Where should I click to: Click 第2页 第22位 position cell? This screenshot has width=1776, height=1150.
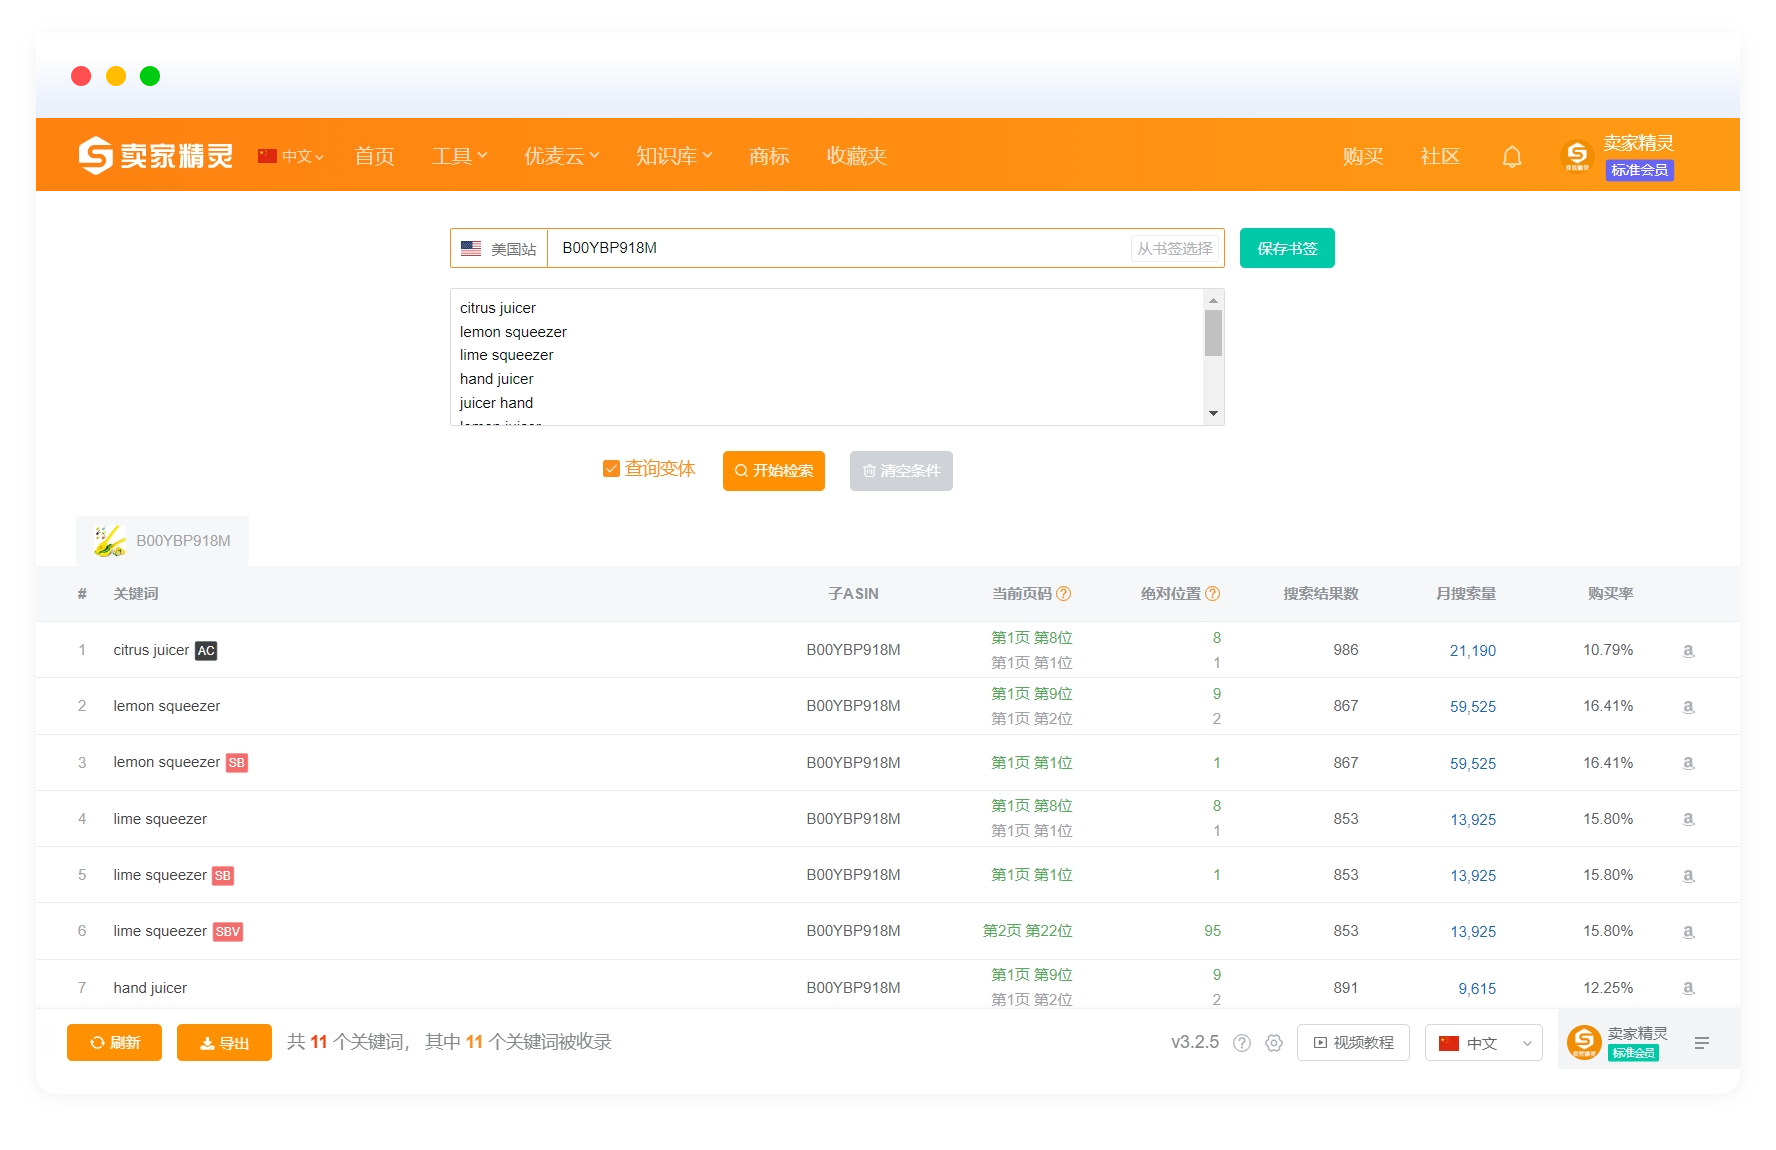pos(1027,931)
